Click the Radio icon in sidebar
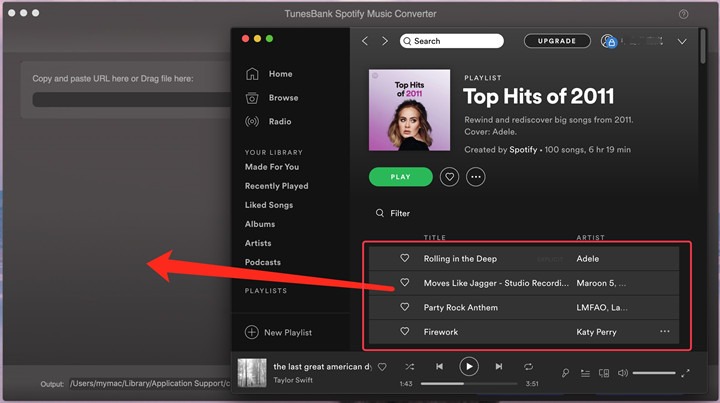720x403 pixels. 252,122
